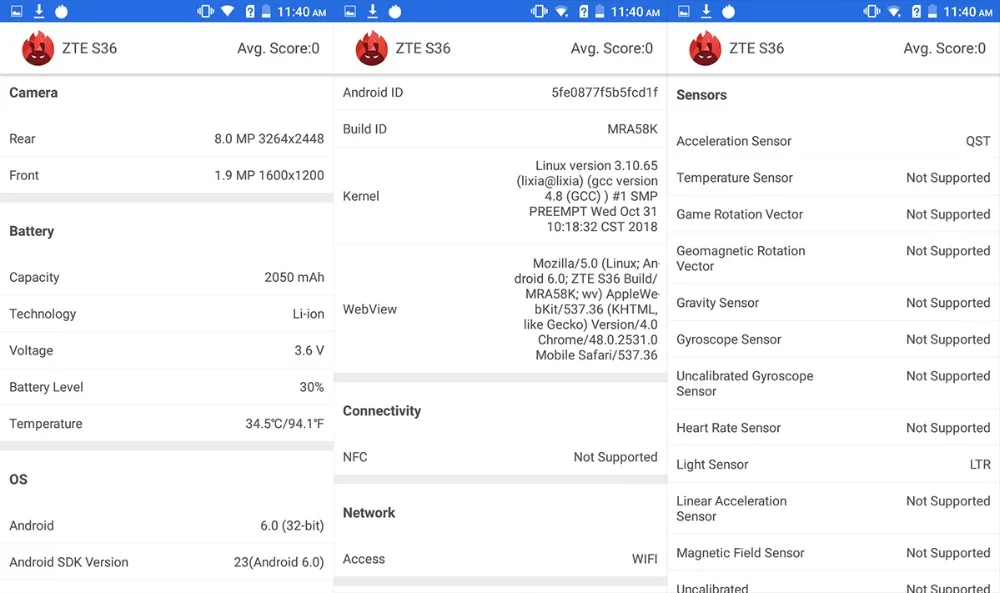The image size is (1000, 593).
Task: Tap the vibrate mode icon above the Sensors screen
Action: click(872, 11)
